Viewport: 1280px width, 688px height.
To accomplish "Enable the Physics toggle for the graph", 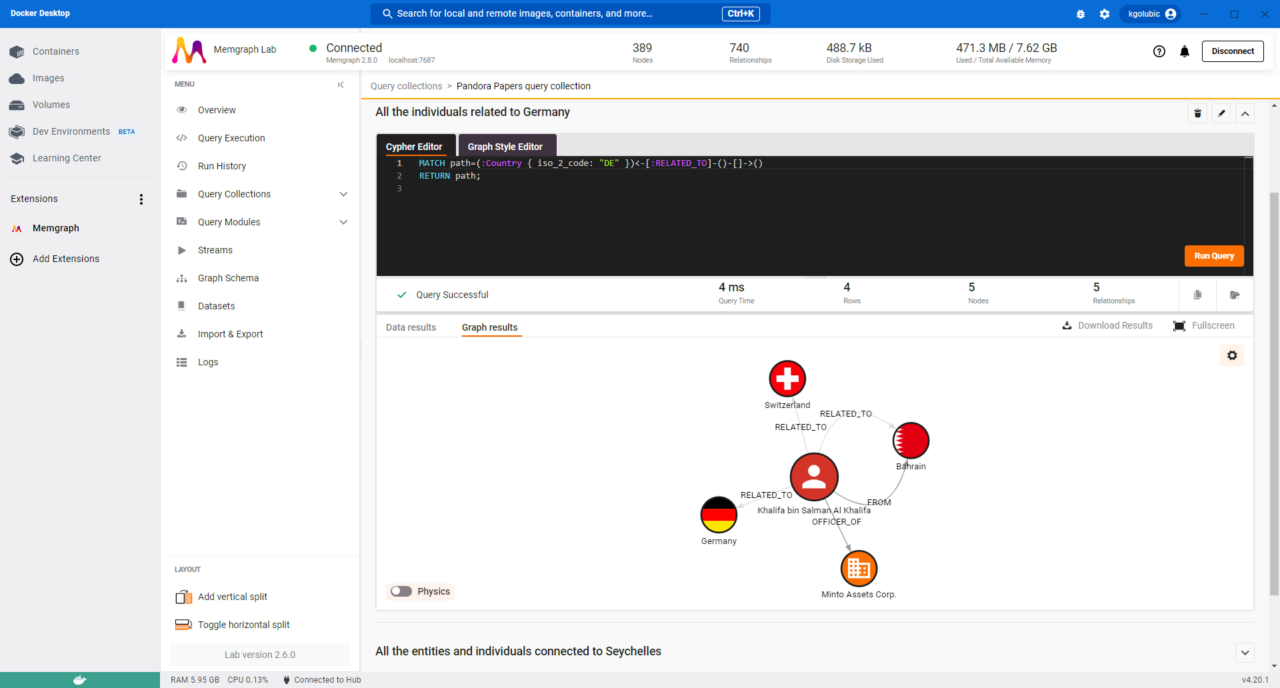I will [x=403, y=591].
